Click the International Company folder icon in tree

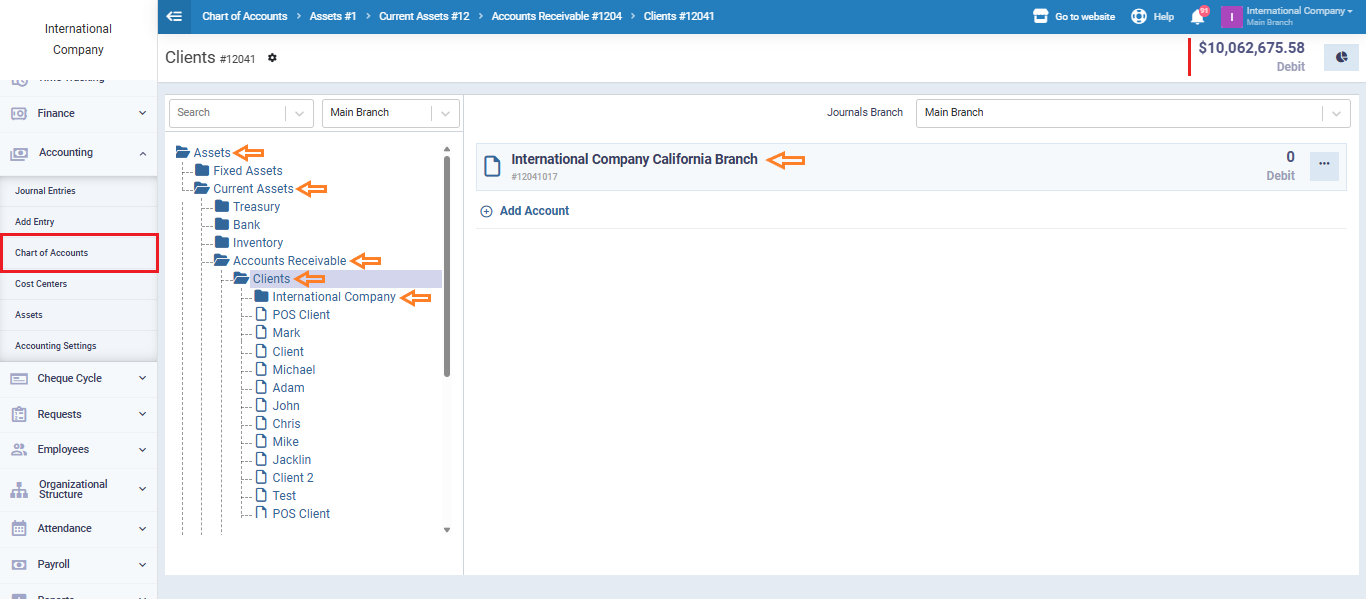(261, 297)
